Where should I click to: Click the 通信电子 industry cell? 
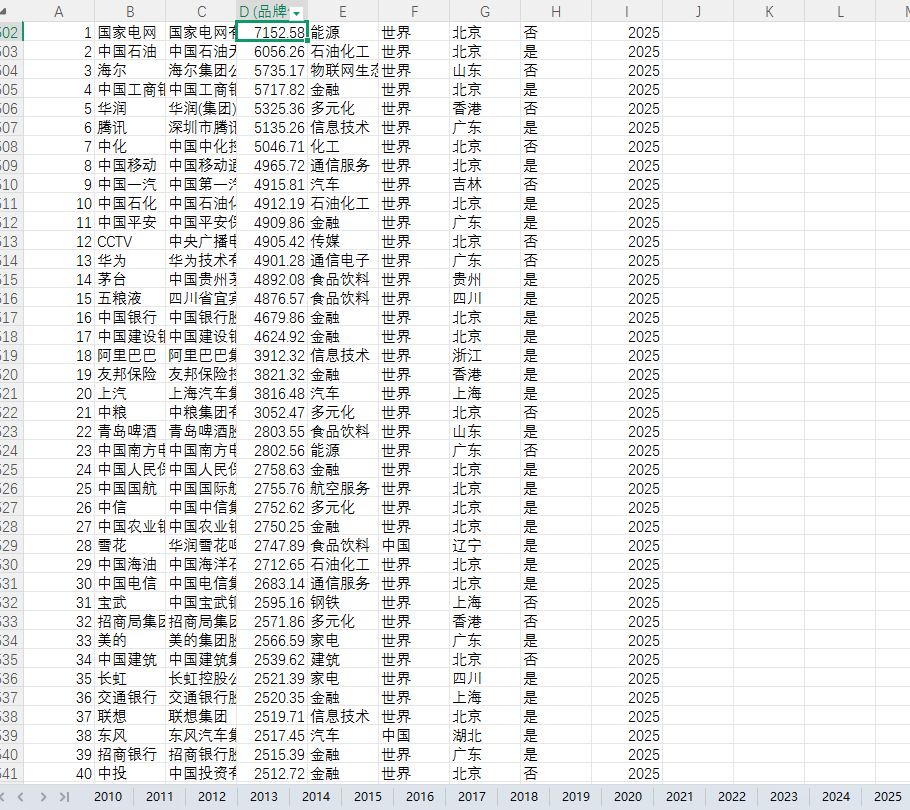343,261
